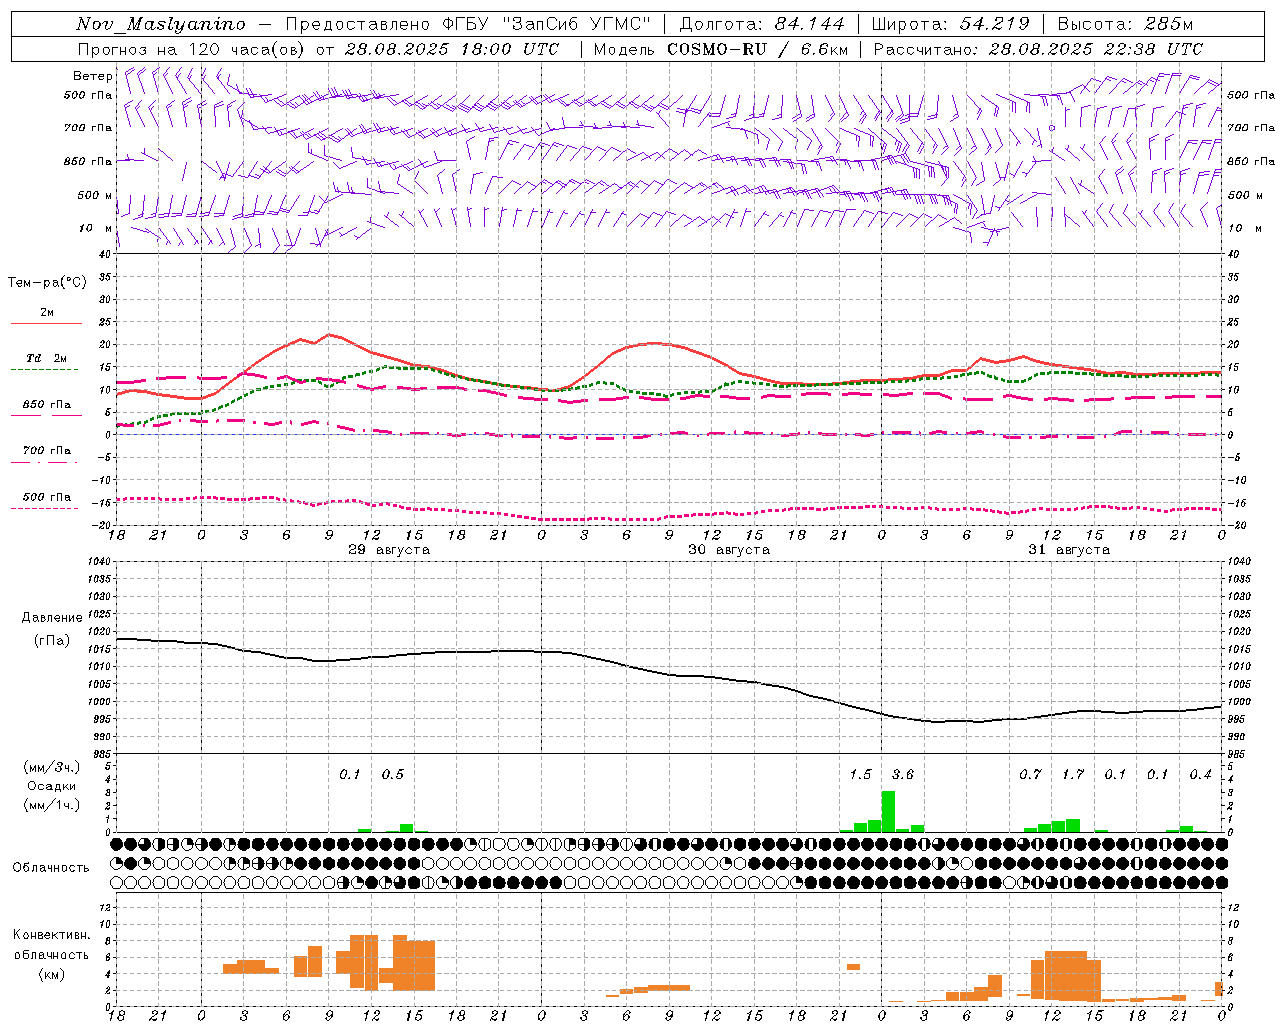The width and height of the screenshot is (1280, 1024).
Task: Click the '10 м' wind level label on left
Action: [x=95, y=228]
